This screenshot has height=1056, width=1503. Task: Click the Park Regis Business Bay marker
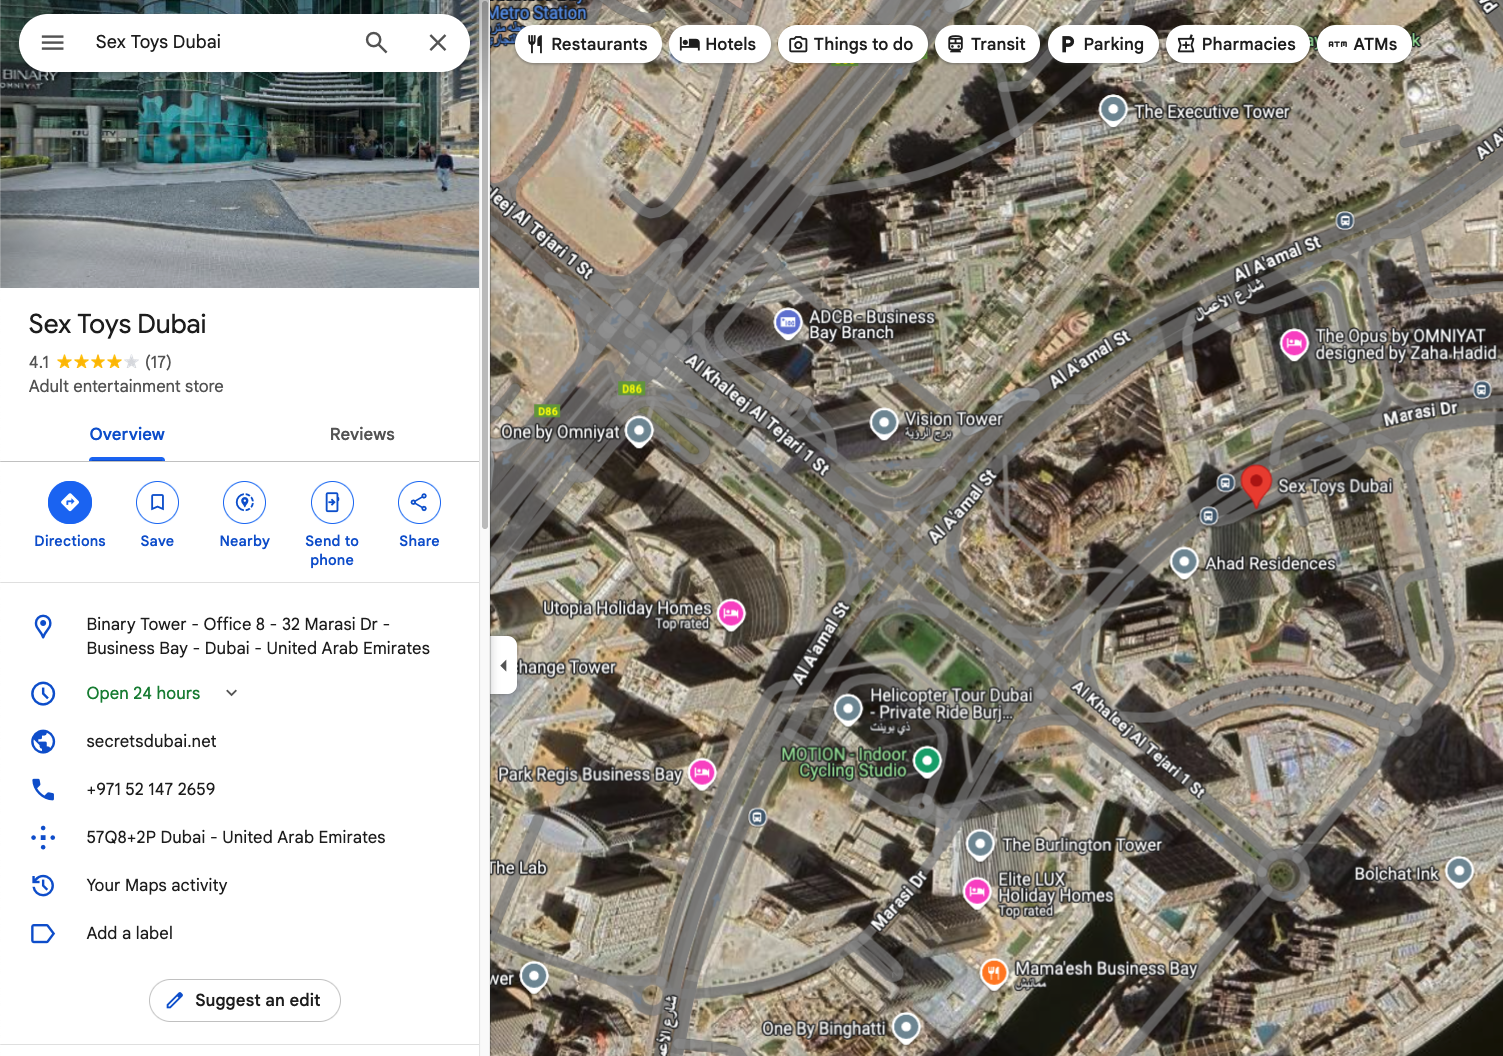coord(702,772)
